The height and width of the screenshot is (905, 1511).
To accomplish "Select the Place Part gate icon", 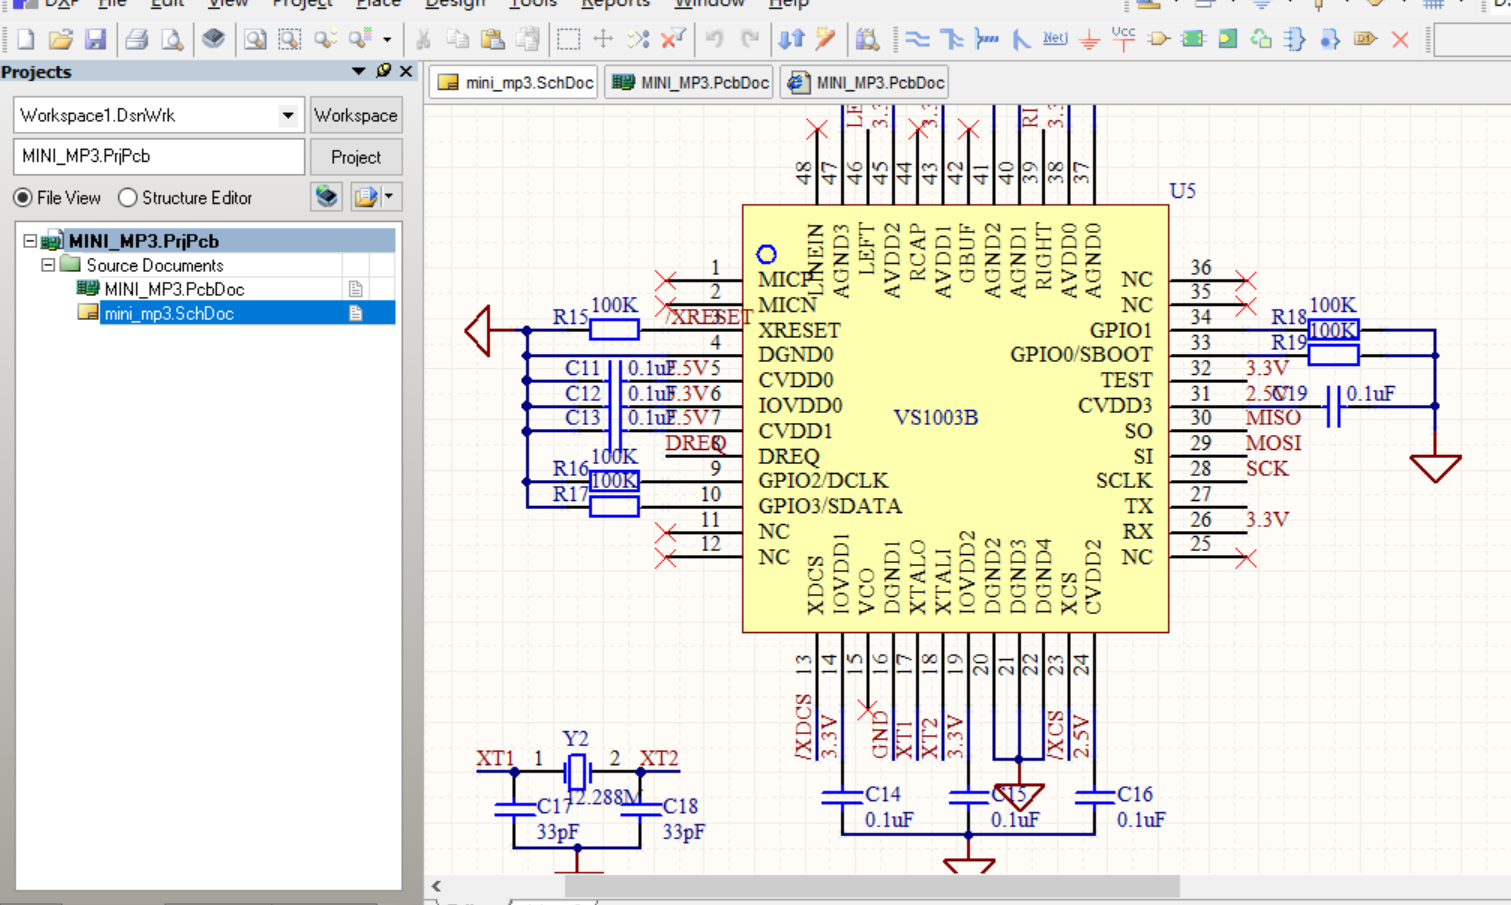I will pos(1158,39).
